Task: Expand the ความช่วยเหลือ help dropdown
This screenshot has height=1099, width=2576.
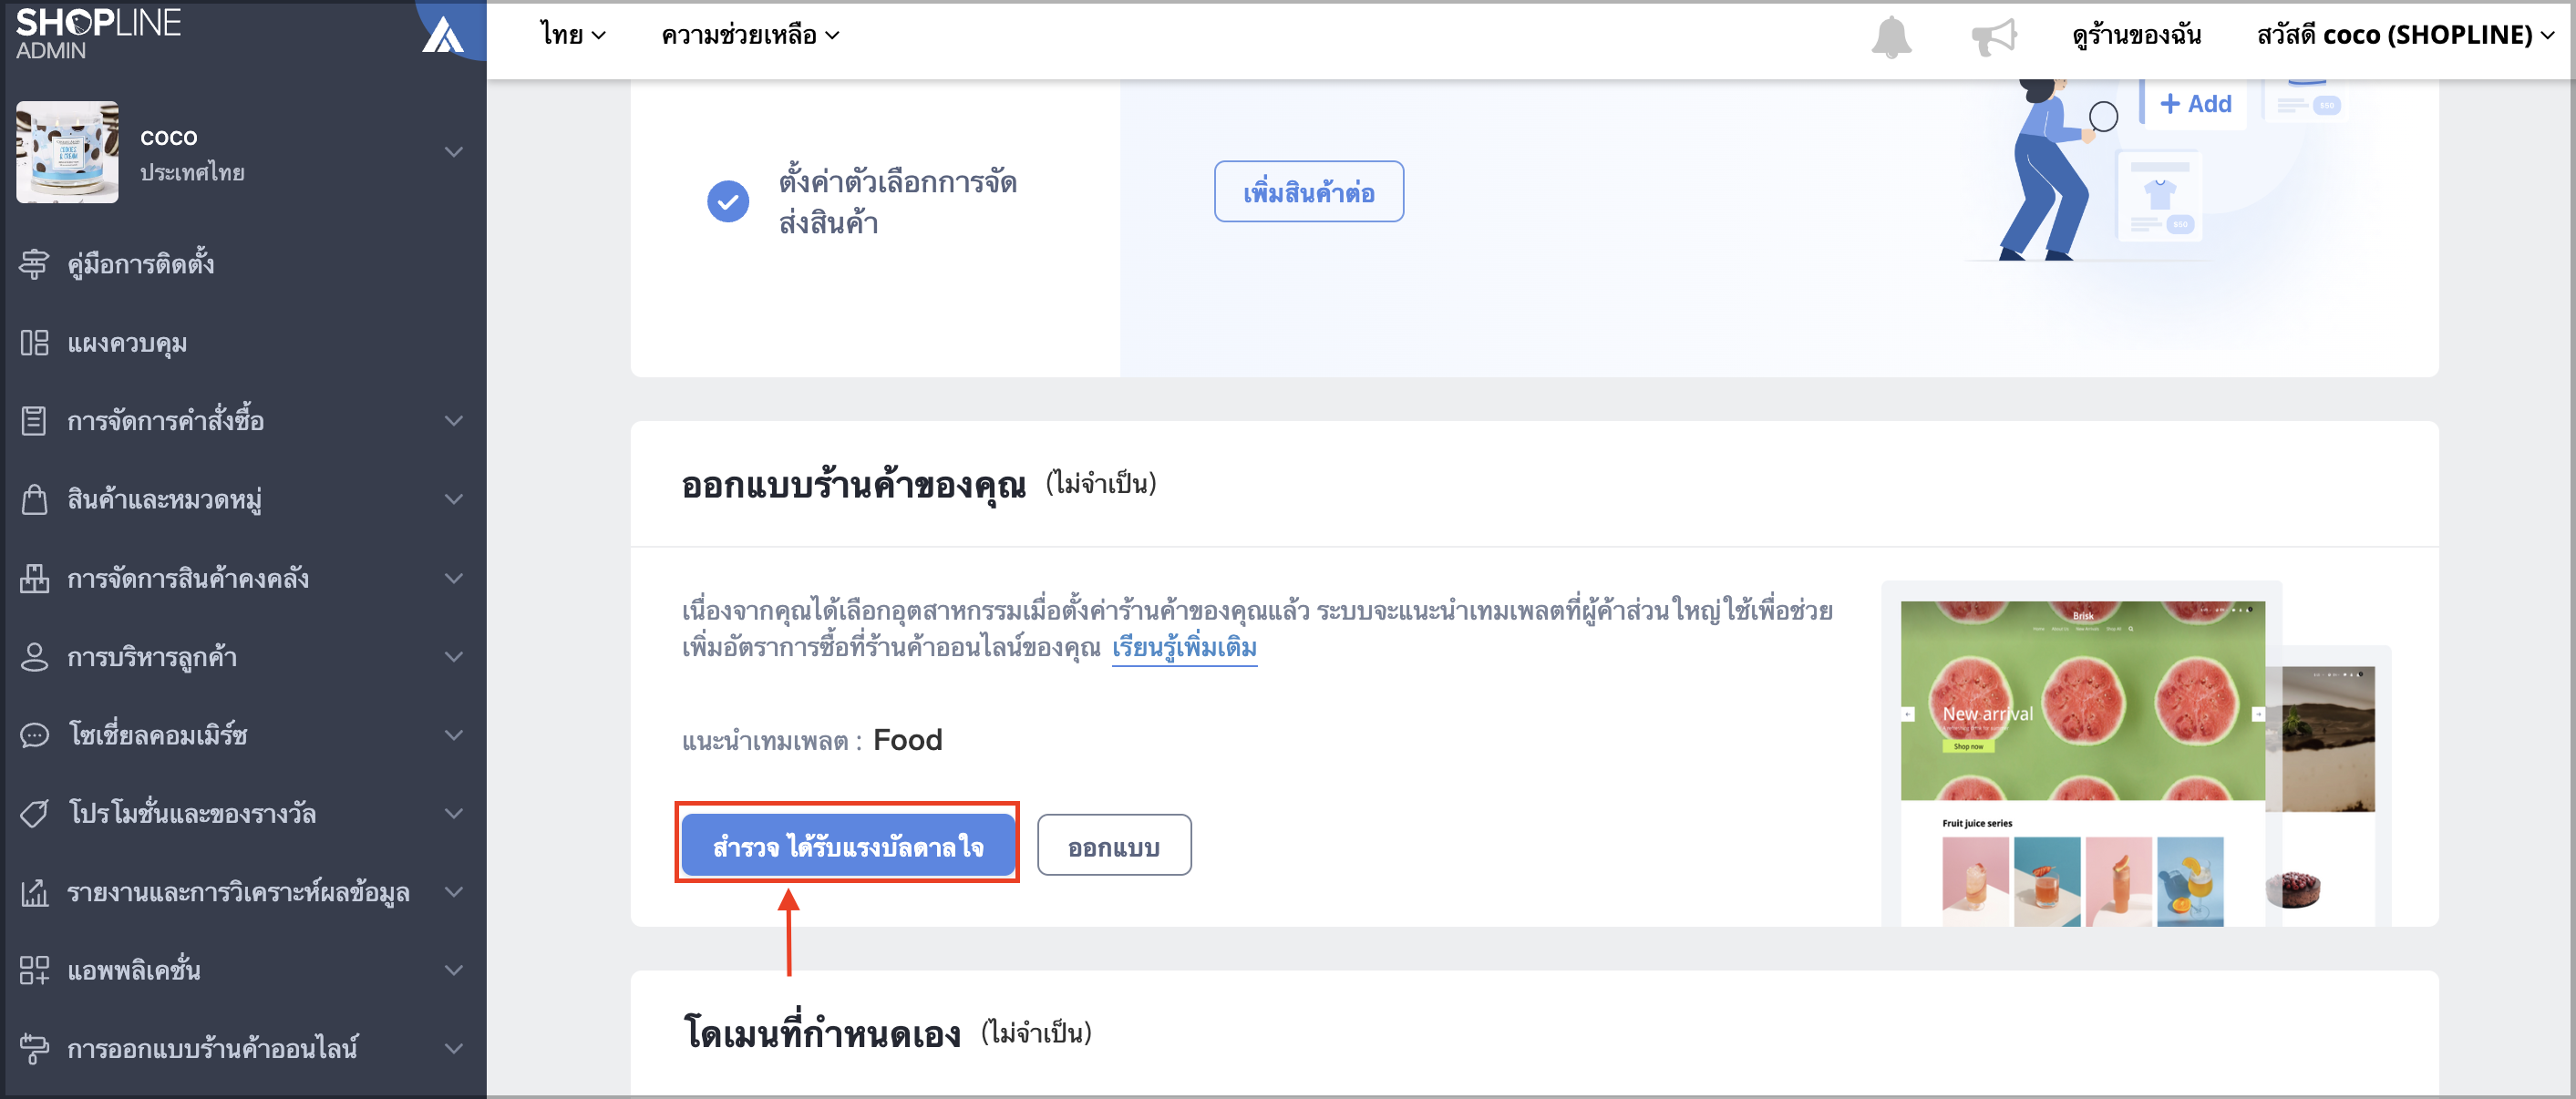Action: pyautogui.click(x=750, y=35)
